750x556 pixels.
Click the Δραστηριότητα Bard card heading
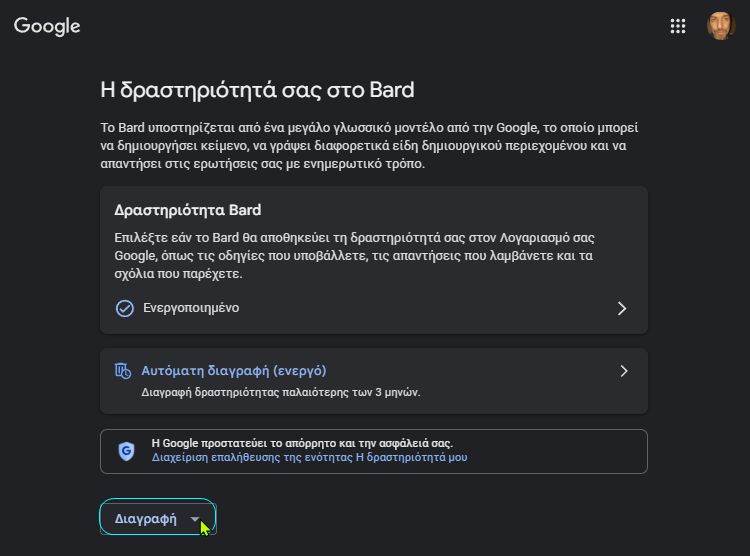pyautogui.click(x=188, y=210)
